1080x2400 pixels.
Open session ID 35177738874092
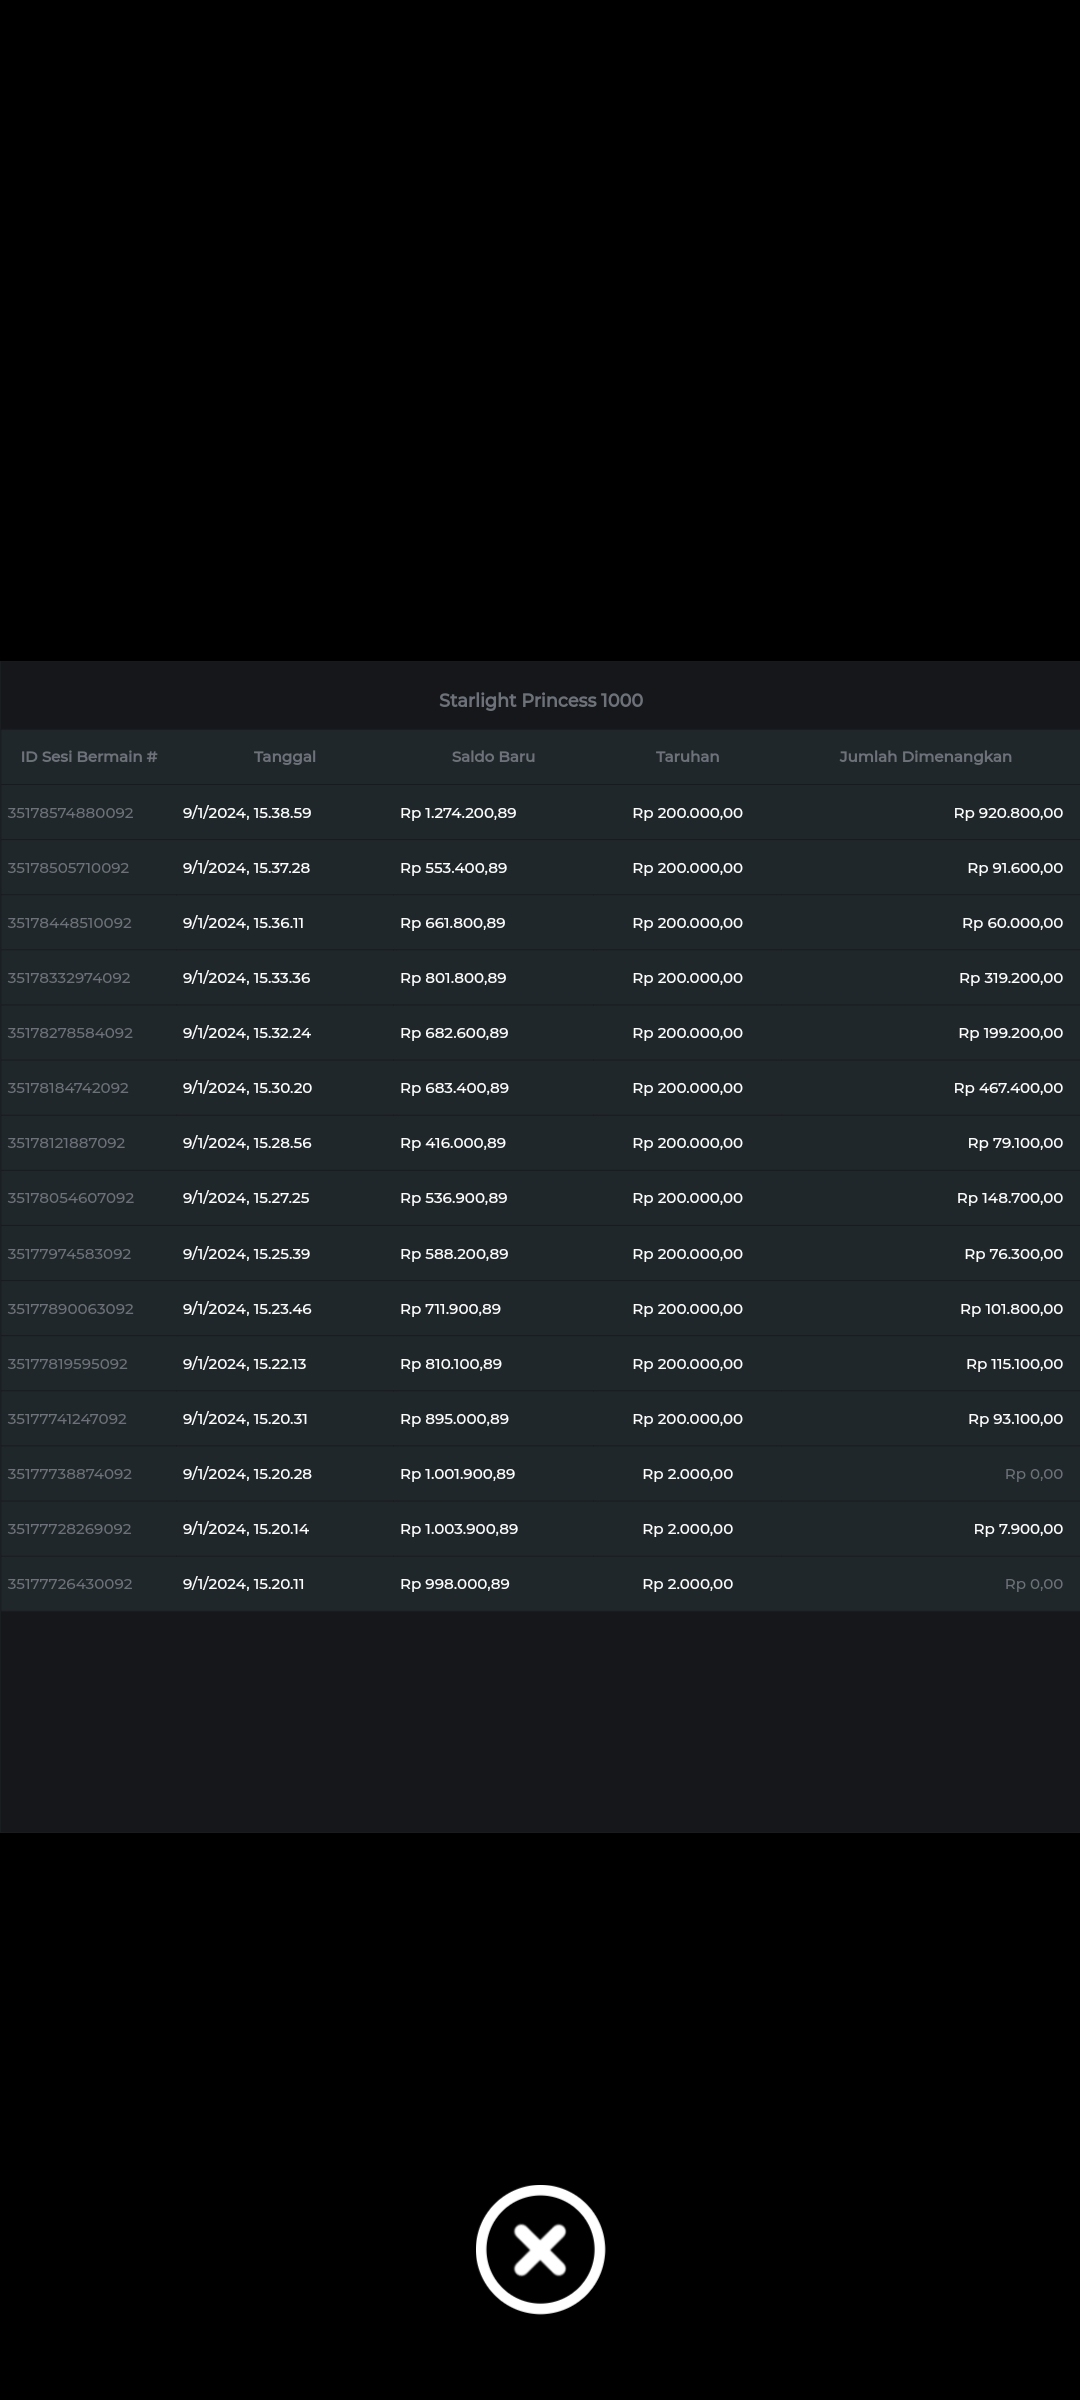(69, 1474)
